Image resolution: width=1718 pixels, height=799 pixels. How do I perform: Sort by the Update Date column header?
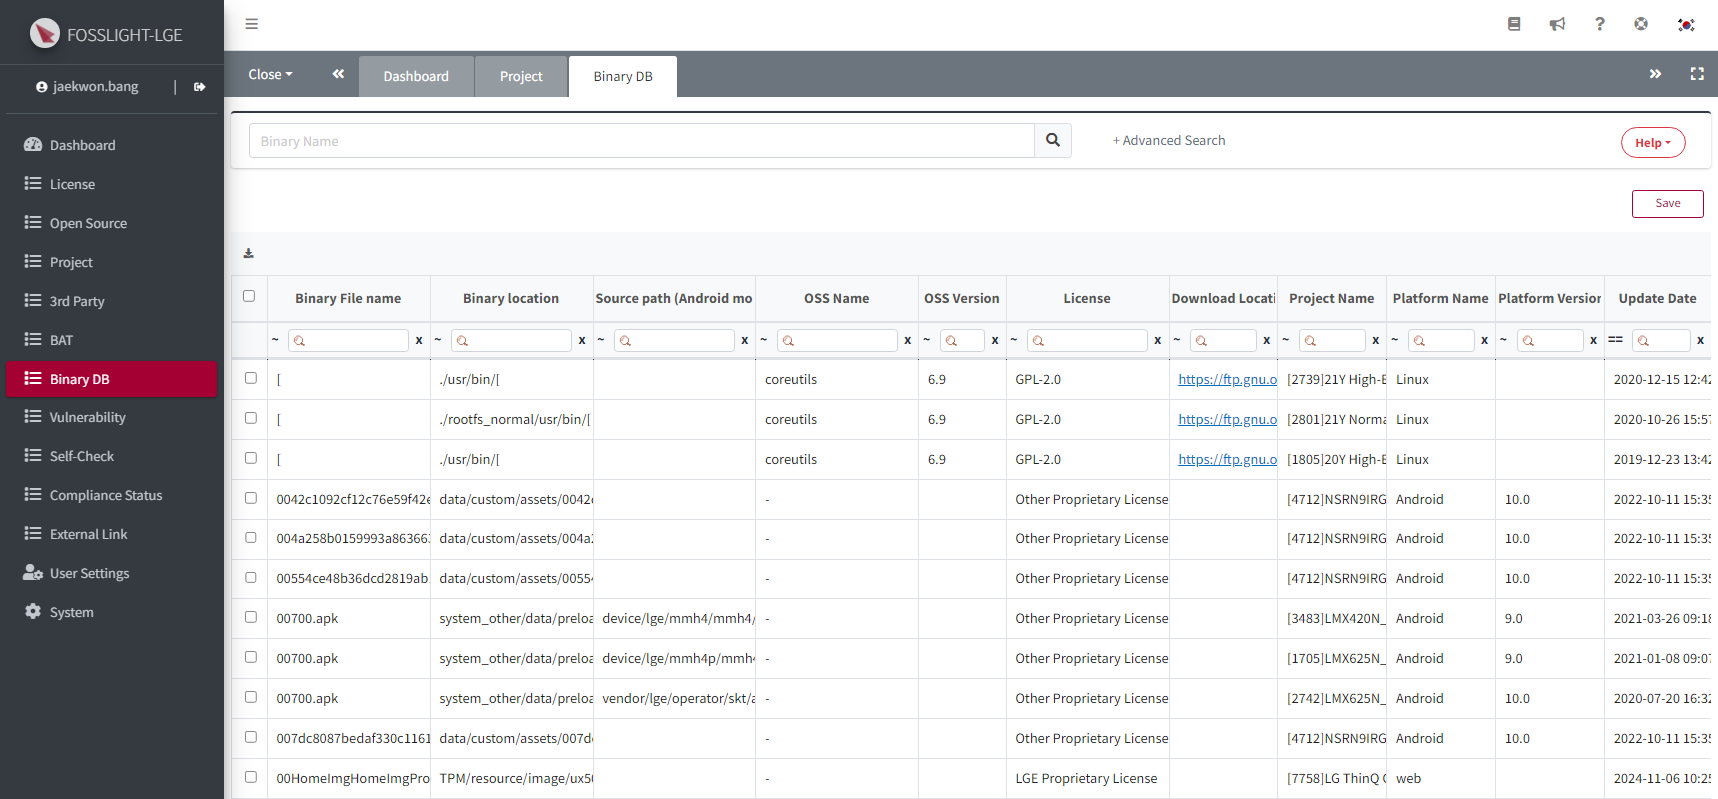click(x=1657, y=298)
